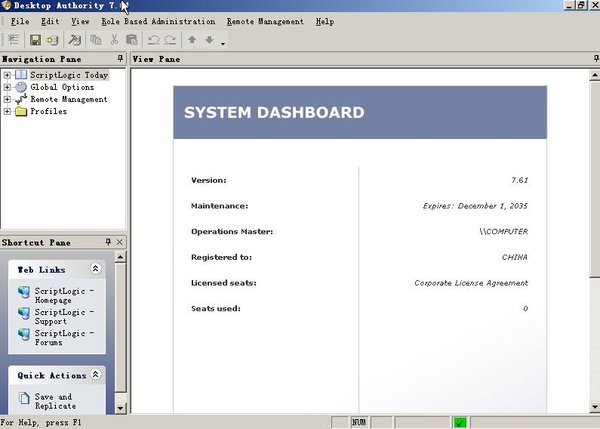600x429 pixels.
Task: Click the View Pane vertical scrollbar thumb
Action: tap(595, 179)
